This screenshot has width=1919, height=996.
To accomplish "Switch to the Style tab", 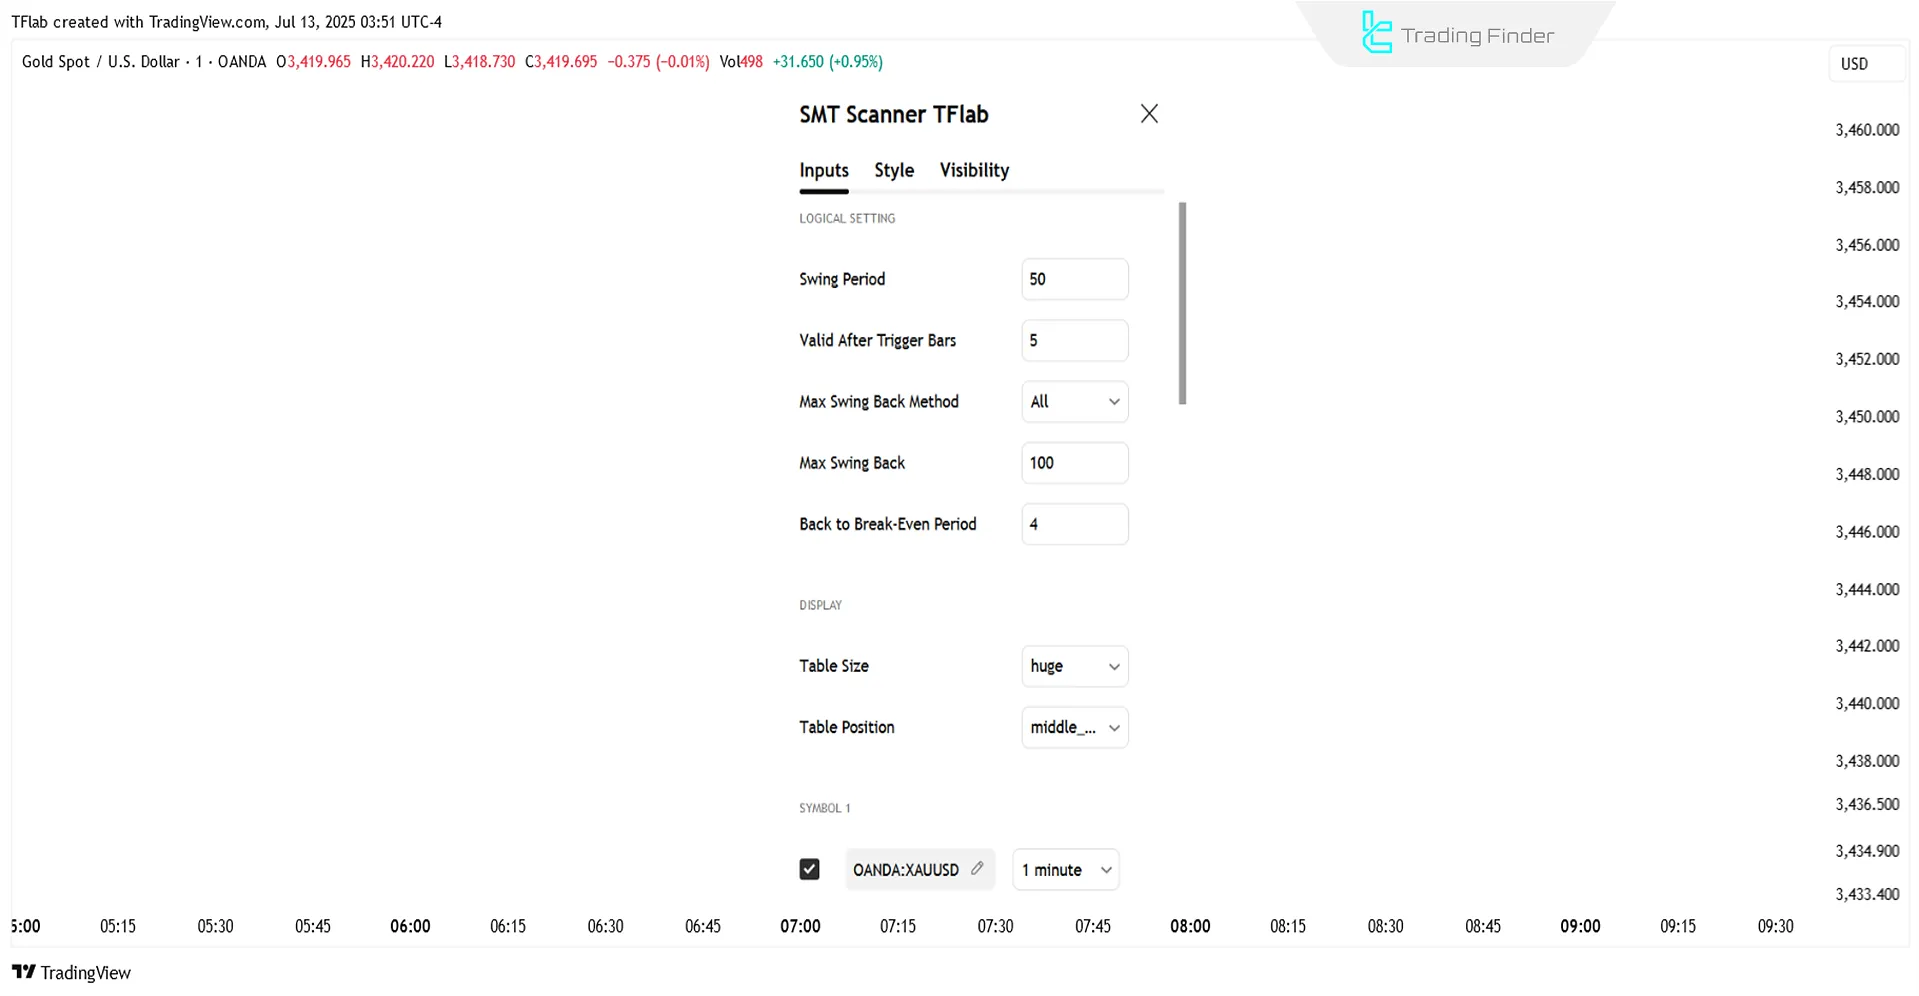I will coord(893,170).
